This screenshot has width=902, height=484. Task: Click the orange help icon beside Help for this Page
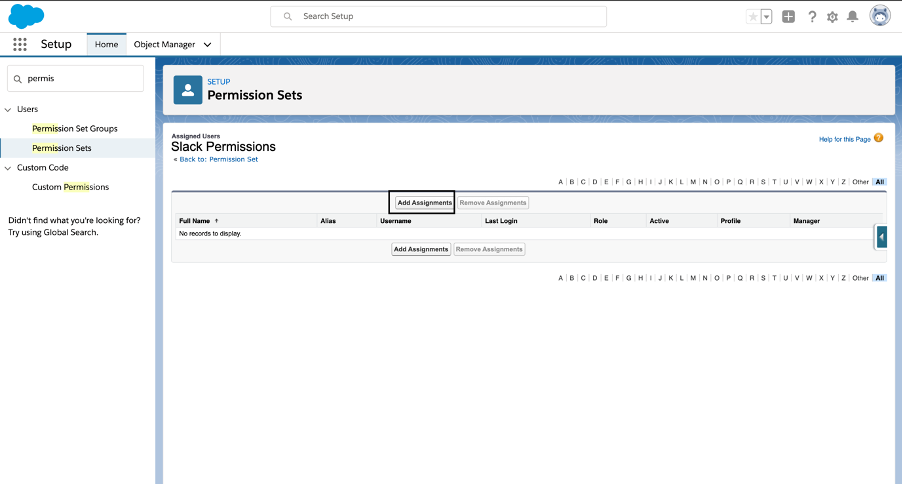click(878, 138)
